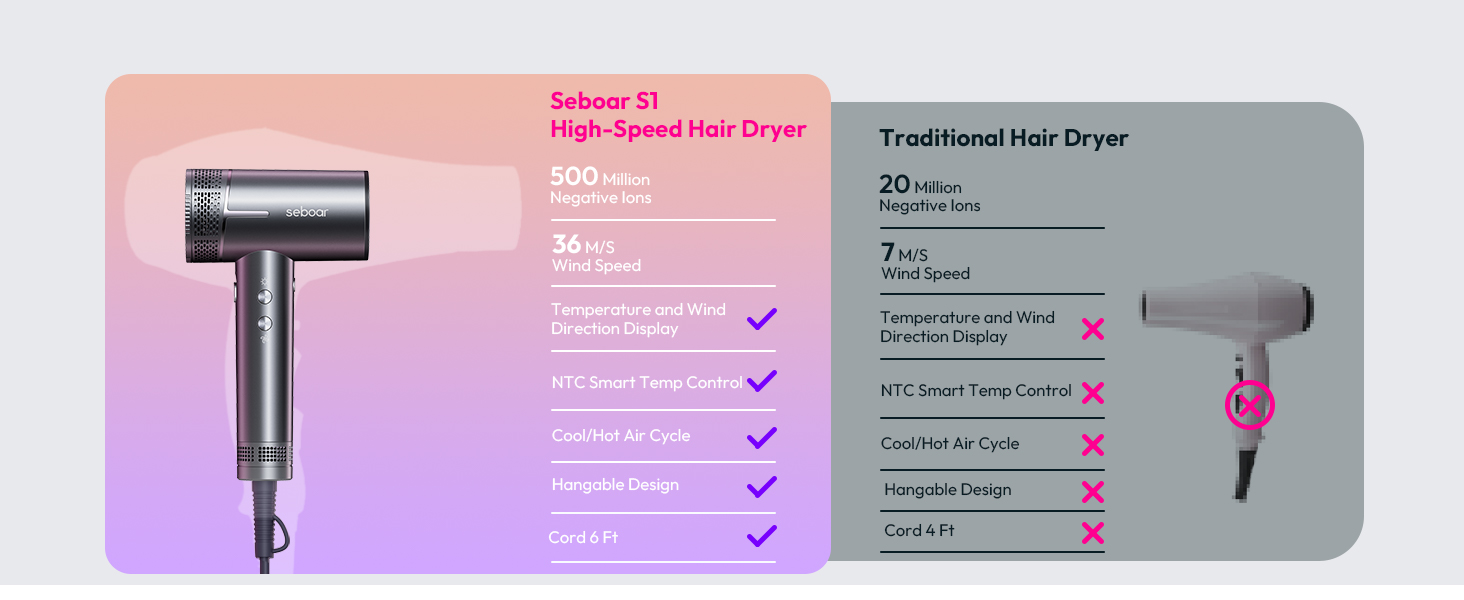
Task: Select the NTC Smart Temp Control checkmark
Action: pyautogui.click(x=761, y=381)
